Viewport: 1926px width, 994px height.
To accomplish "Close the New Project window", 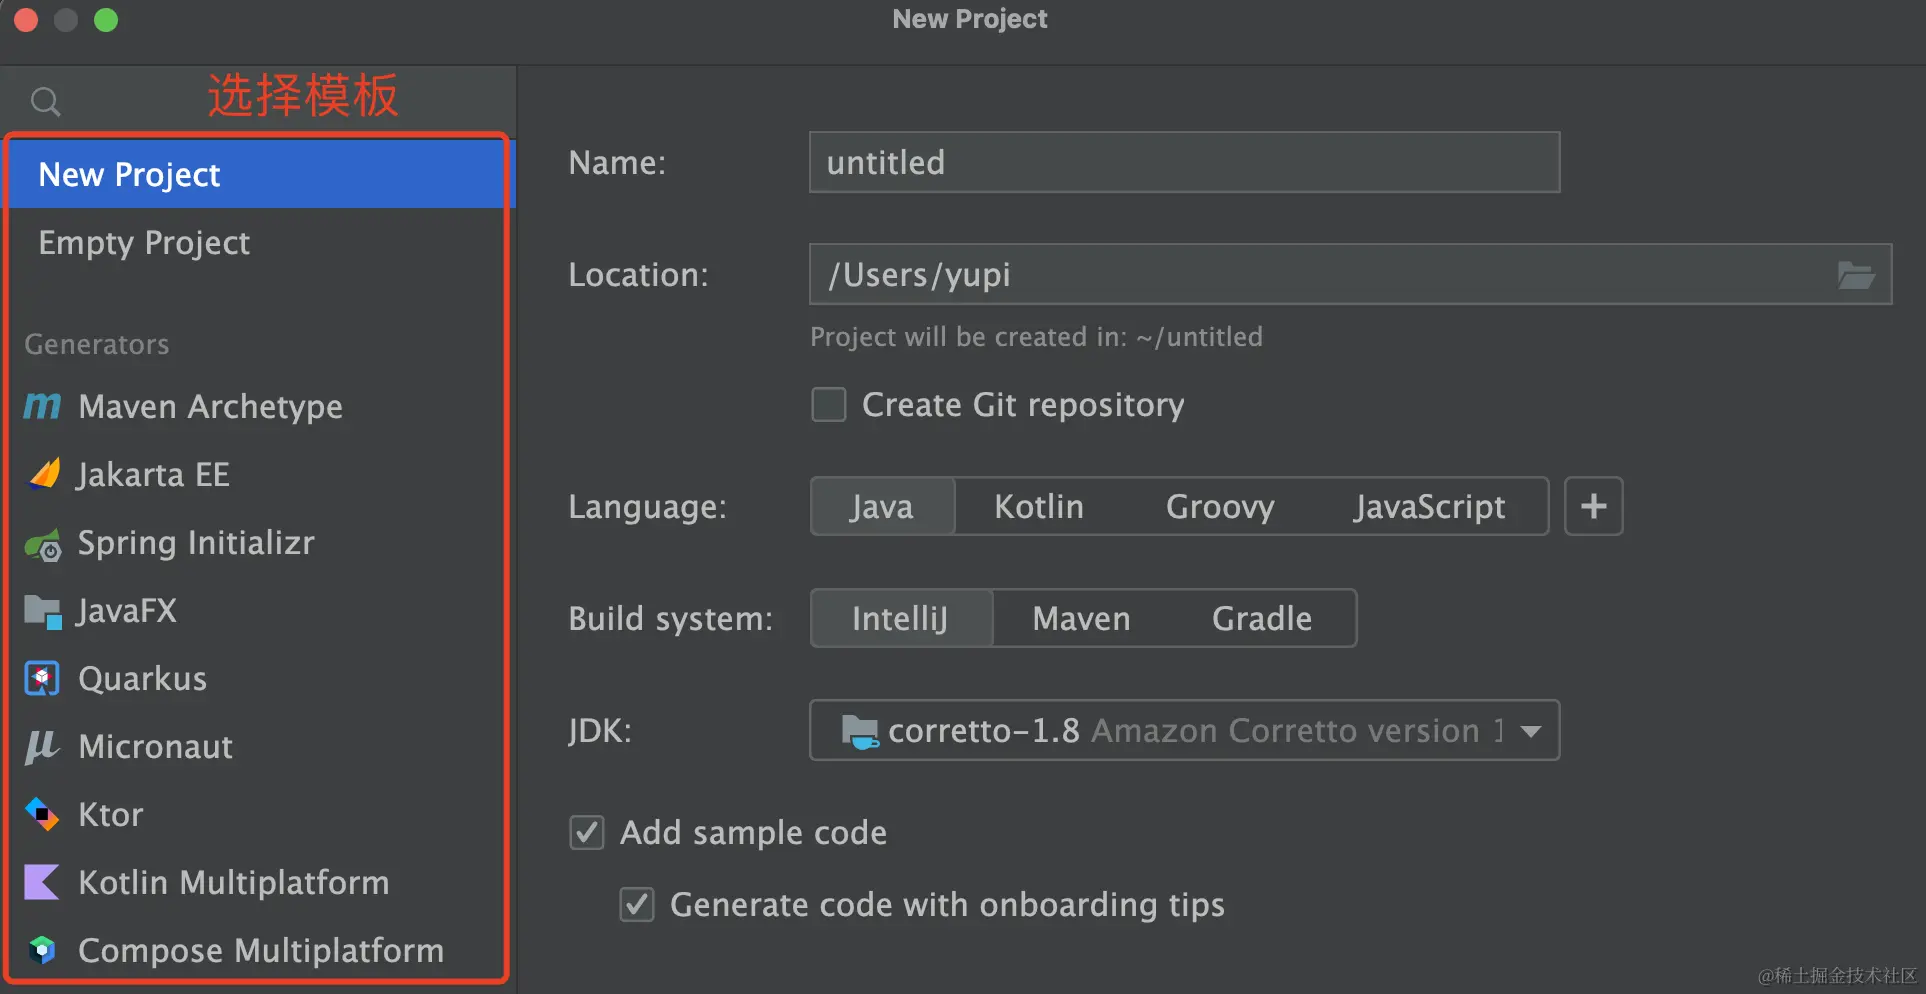I will click(x=26, y=20).
